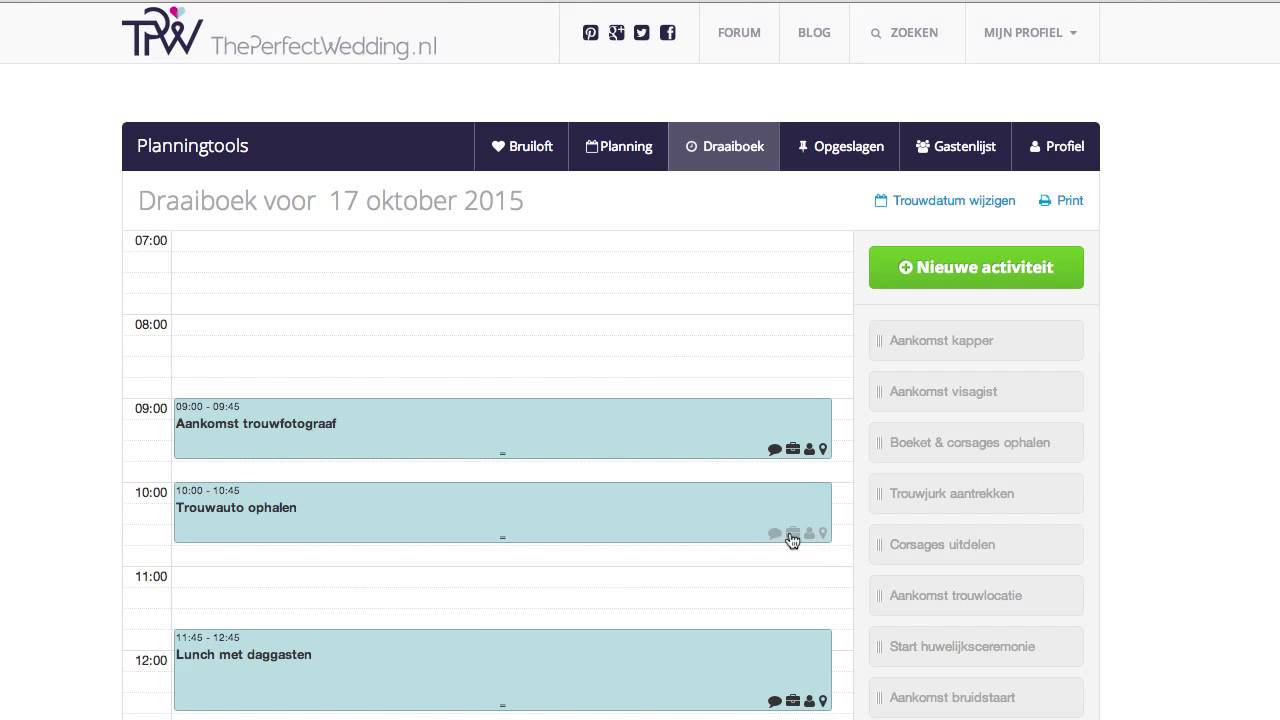Open person icon on Trouwauto ophalen
This screenshot has width=1280, height=720.
click(x=809, y=533)
